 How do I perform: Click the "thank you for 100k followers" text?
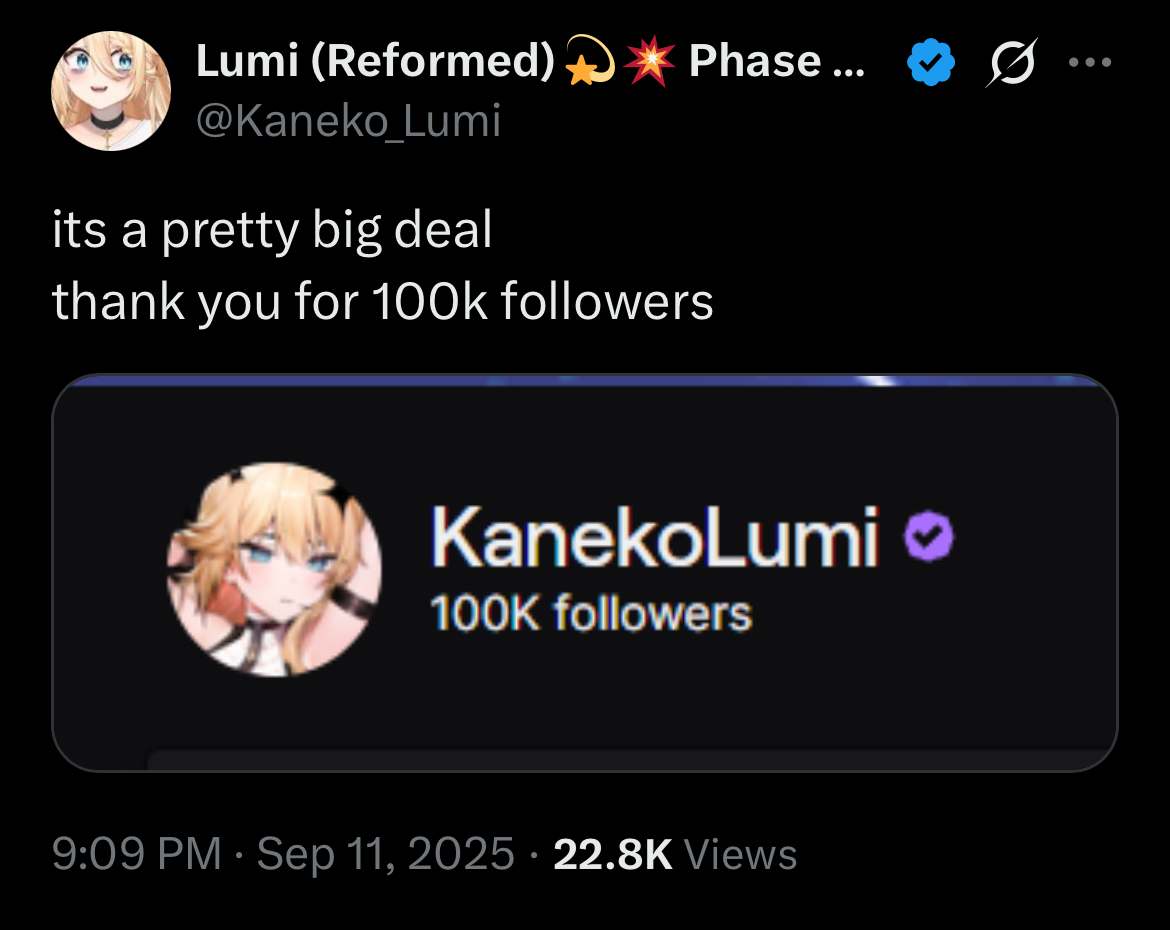click(x=382, y=301)
